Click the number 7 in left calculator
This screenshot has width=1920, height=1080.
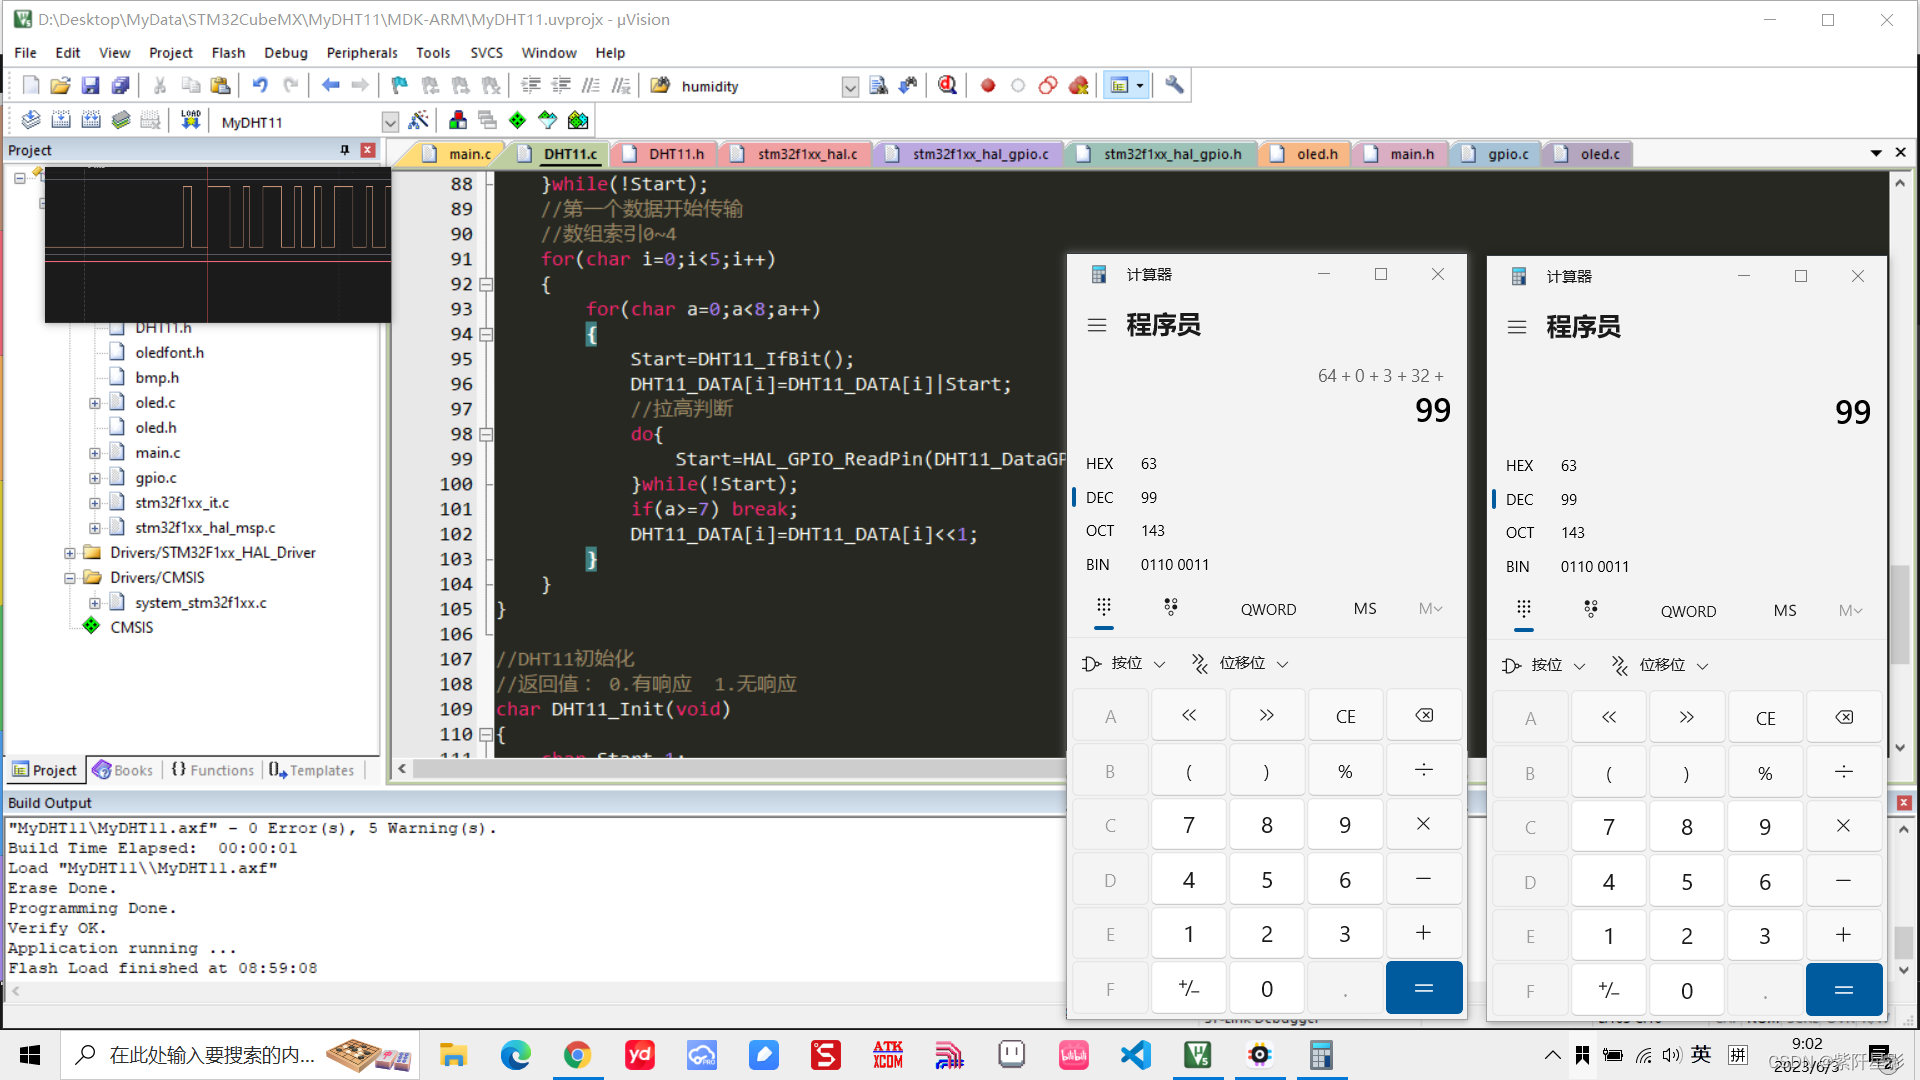point(1189,825)
